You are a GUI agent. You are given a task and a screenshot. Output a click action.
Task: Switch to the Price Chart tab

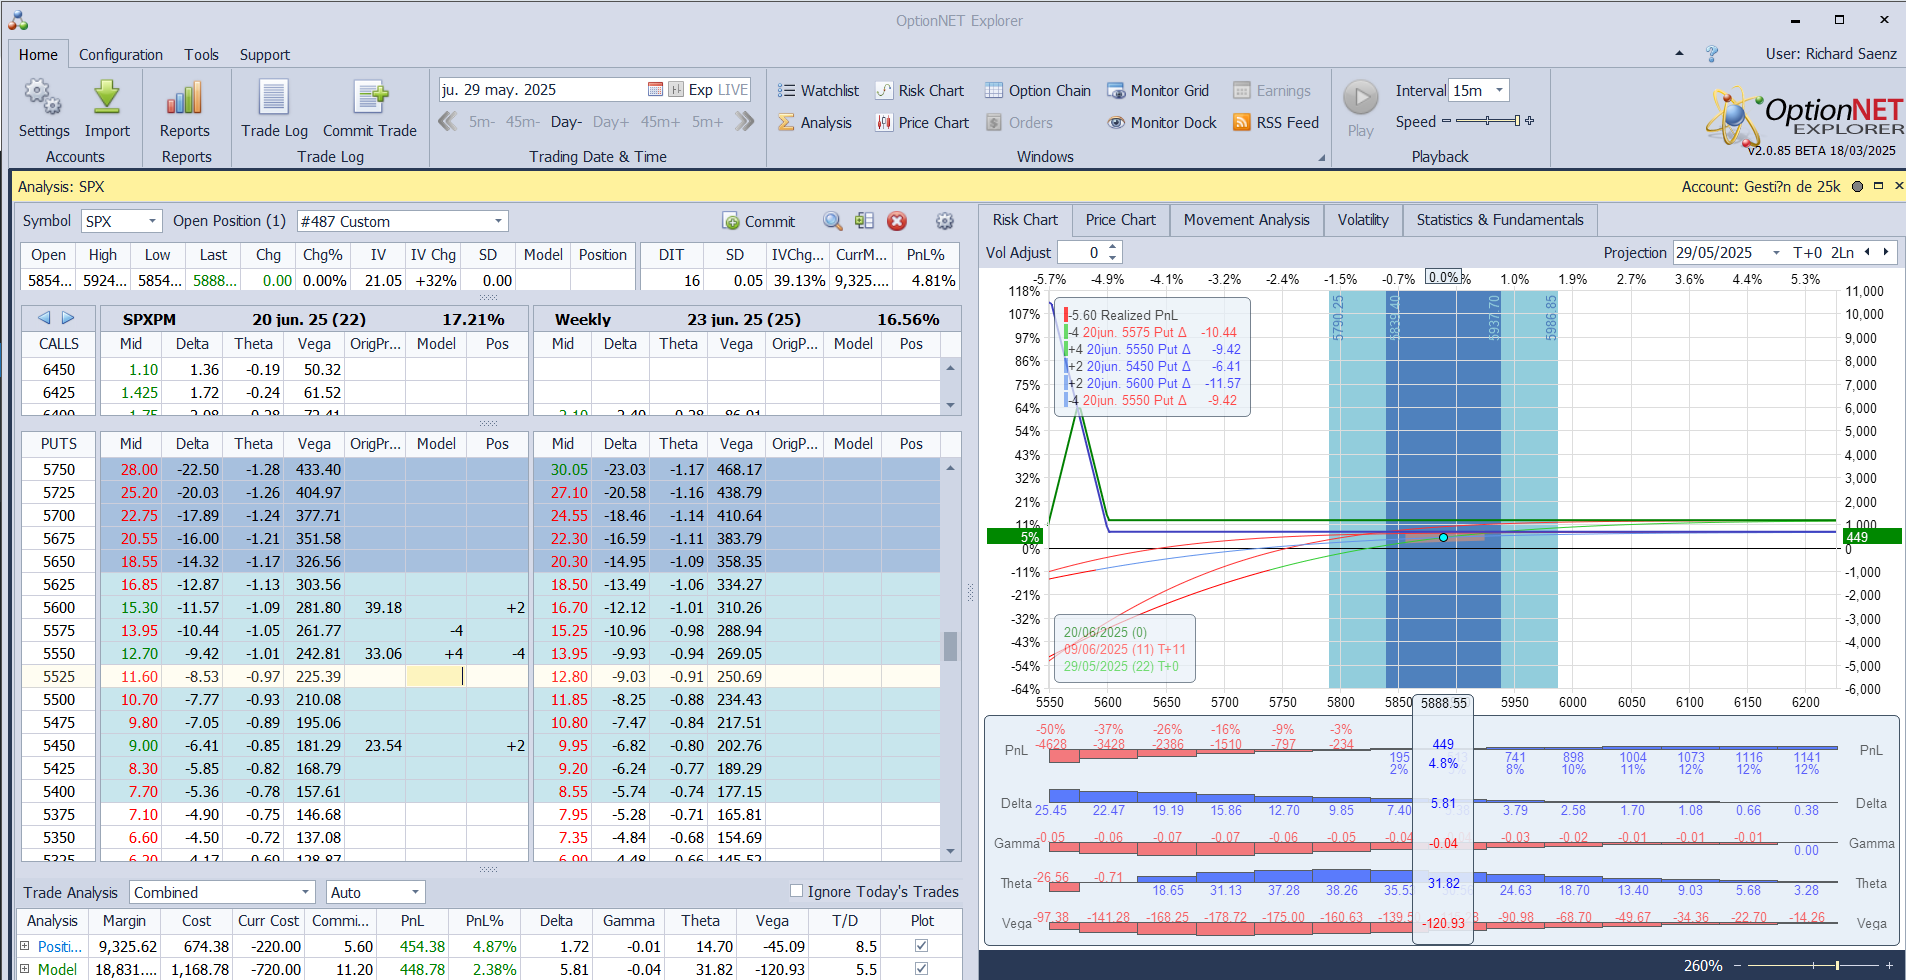point(1120,220)
